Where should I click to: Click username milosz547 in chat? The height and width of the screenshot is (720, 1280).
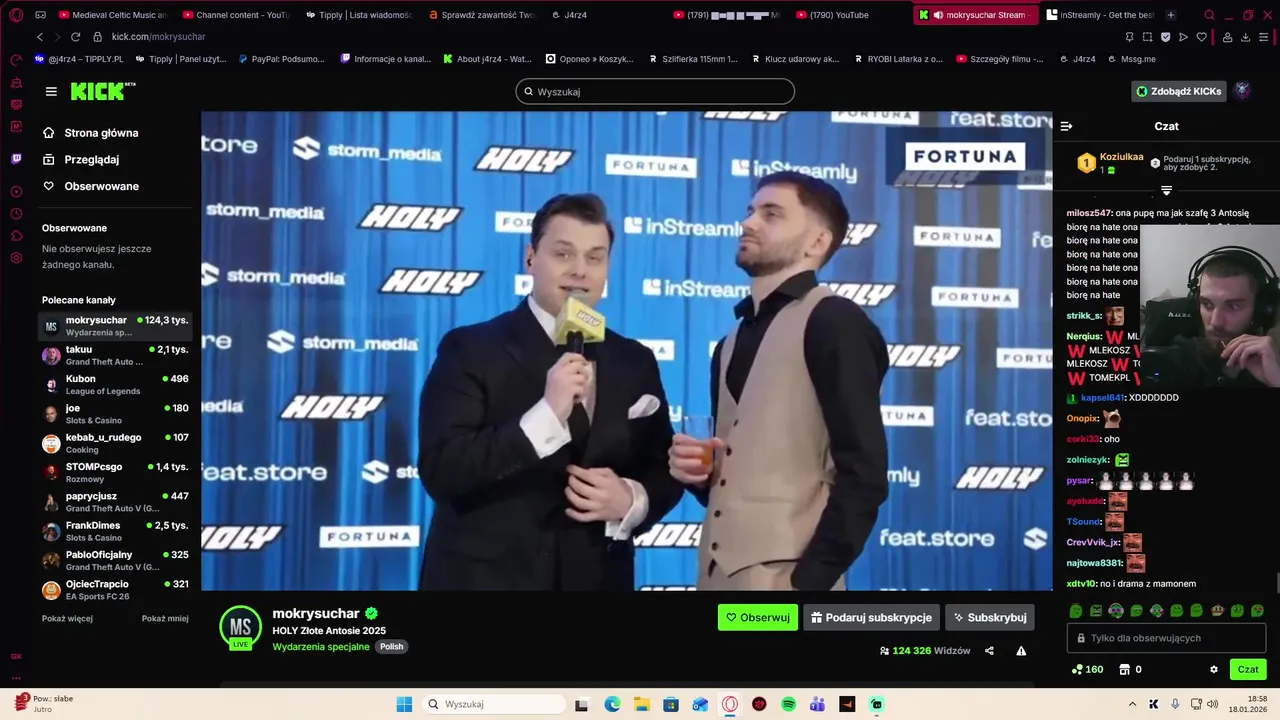click(1089, 213)
